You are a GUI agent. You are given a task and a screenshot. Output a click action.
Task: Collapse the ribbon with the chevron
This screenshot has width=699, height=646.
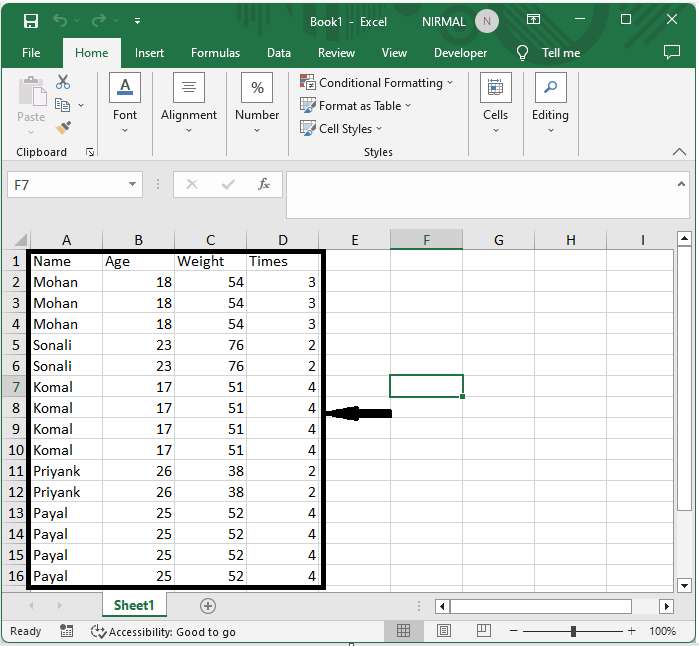[679, 152]
